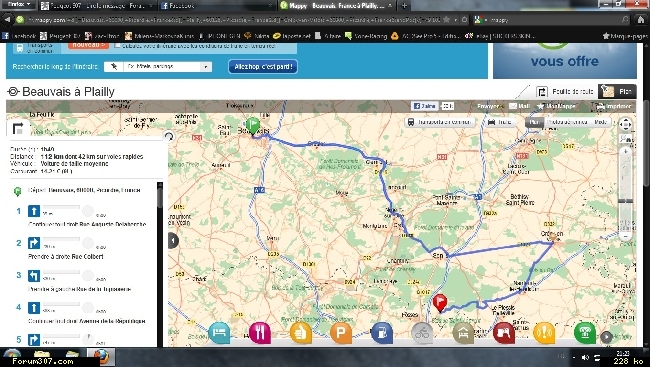Select the Plan tab
The height and width of the screenshot is (367, 650).
pyautogui.click(x=617, y=91)
